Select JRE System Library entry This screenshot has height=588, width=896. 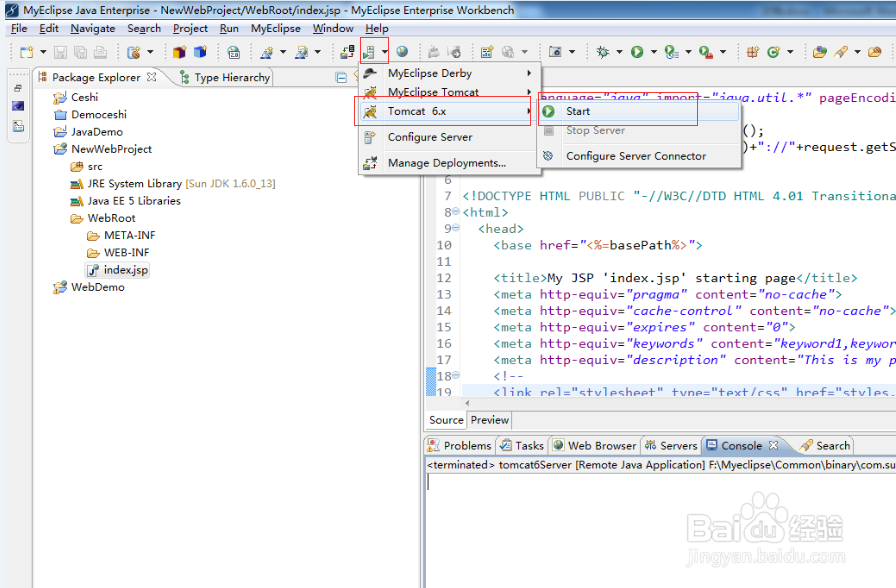coord(173,183)
